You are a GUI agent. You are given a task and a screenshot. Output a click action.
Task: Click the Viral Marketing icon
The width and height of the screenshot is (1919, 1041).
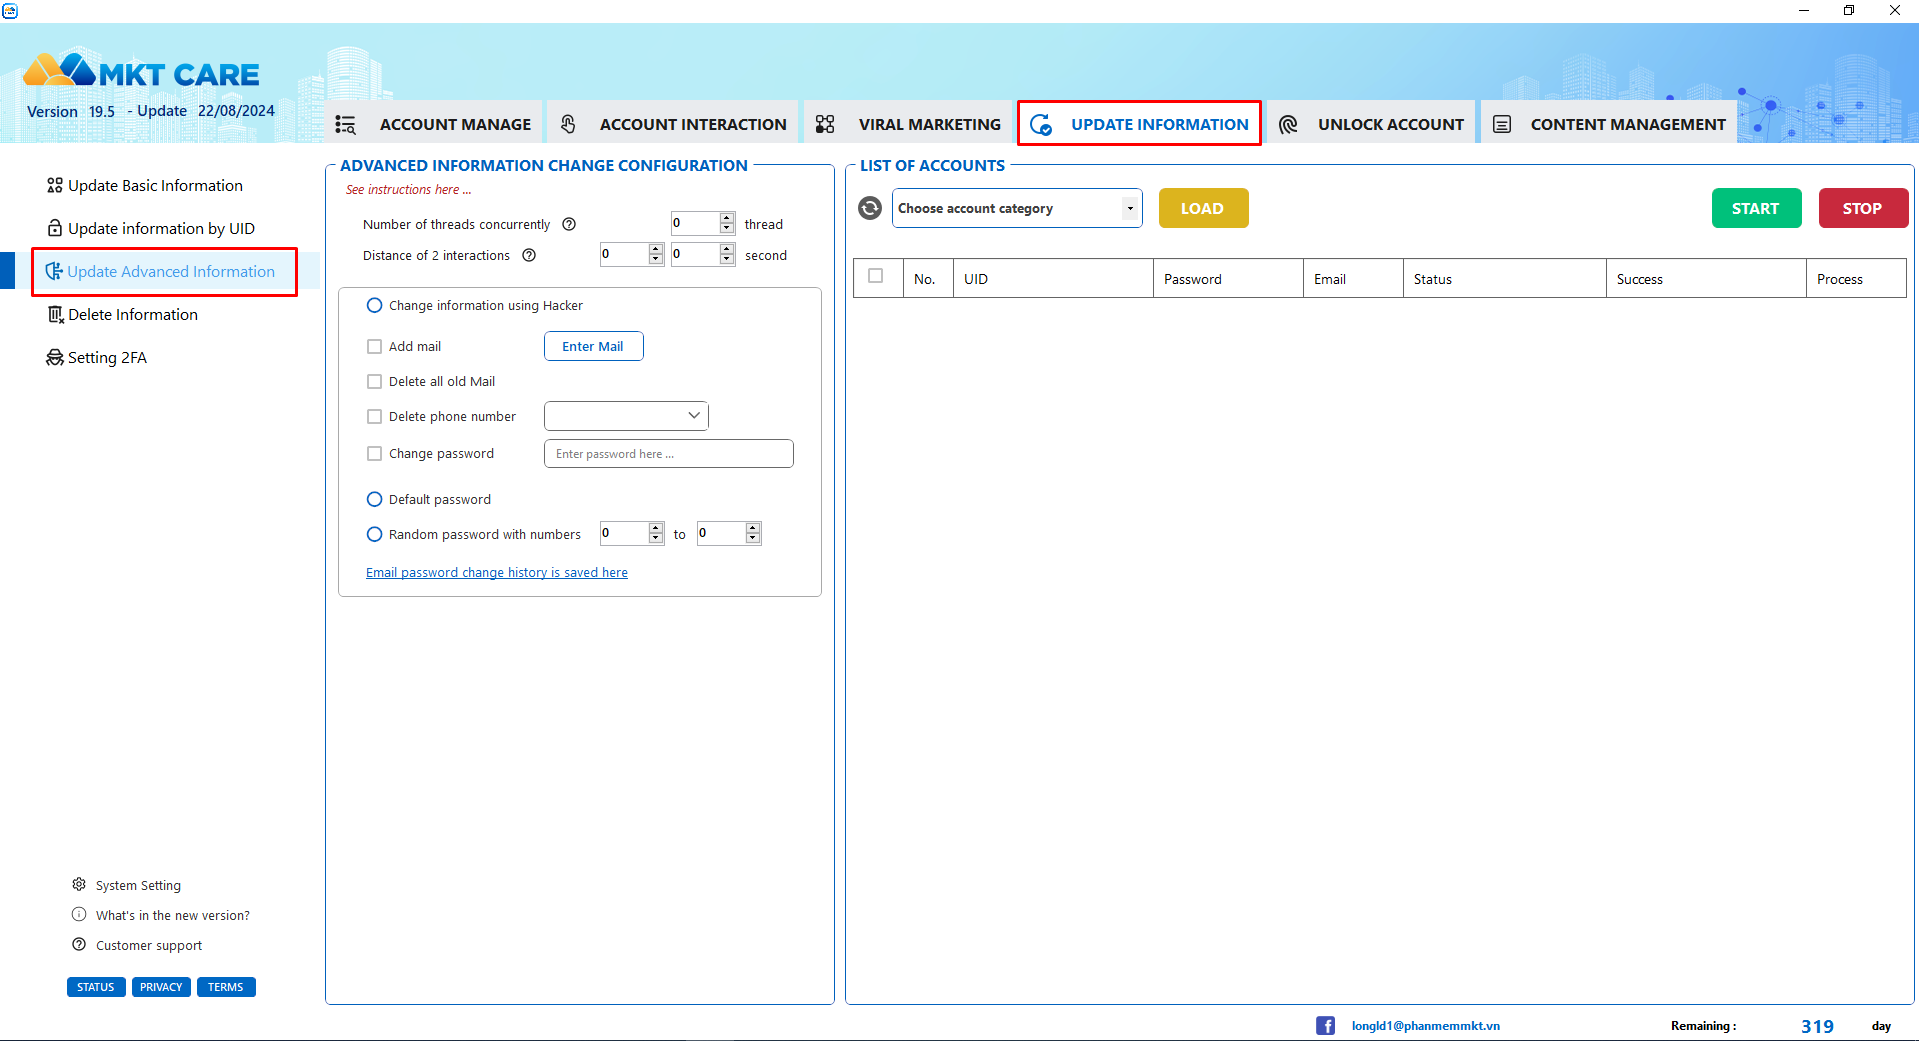click(x=825, y=124)
